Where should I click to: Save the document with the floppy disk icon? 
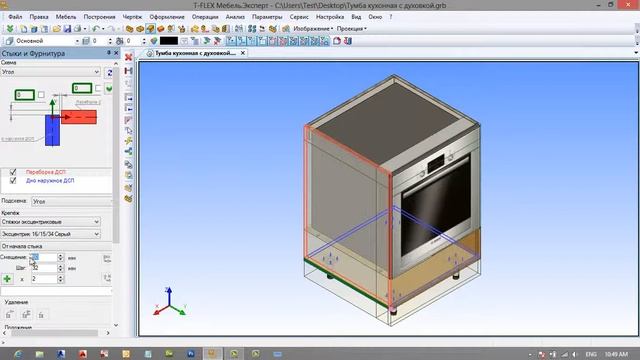(x=67, y=29)
